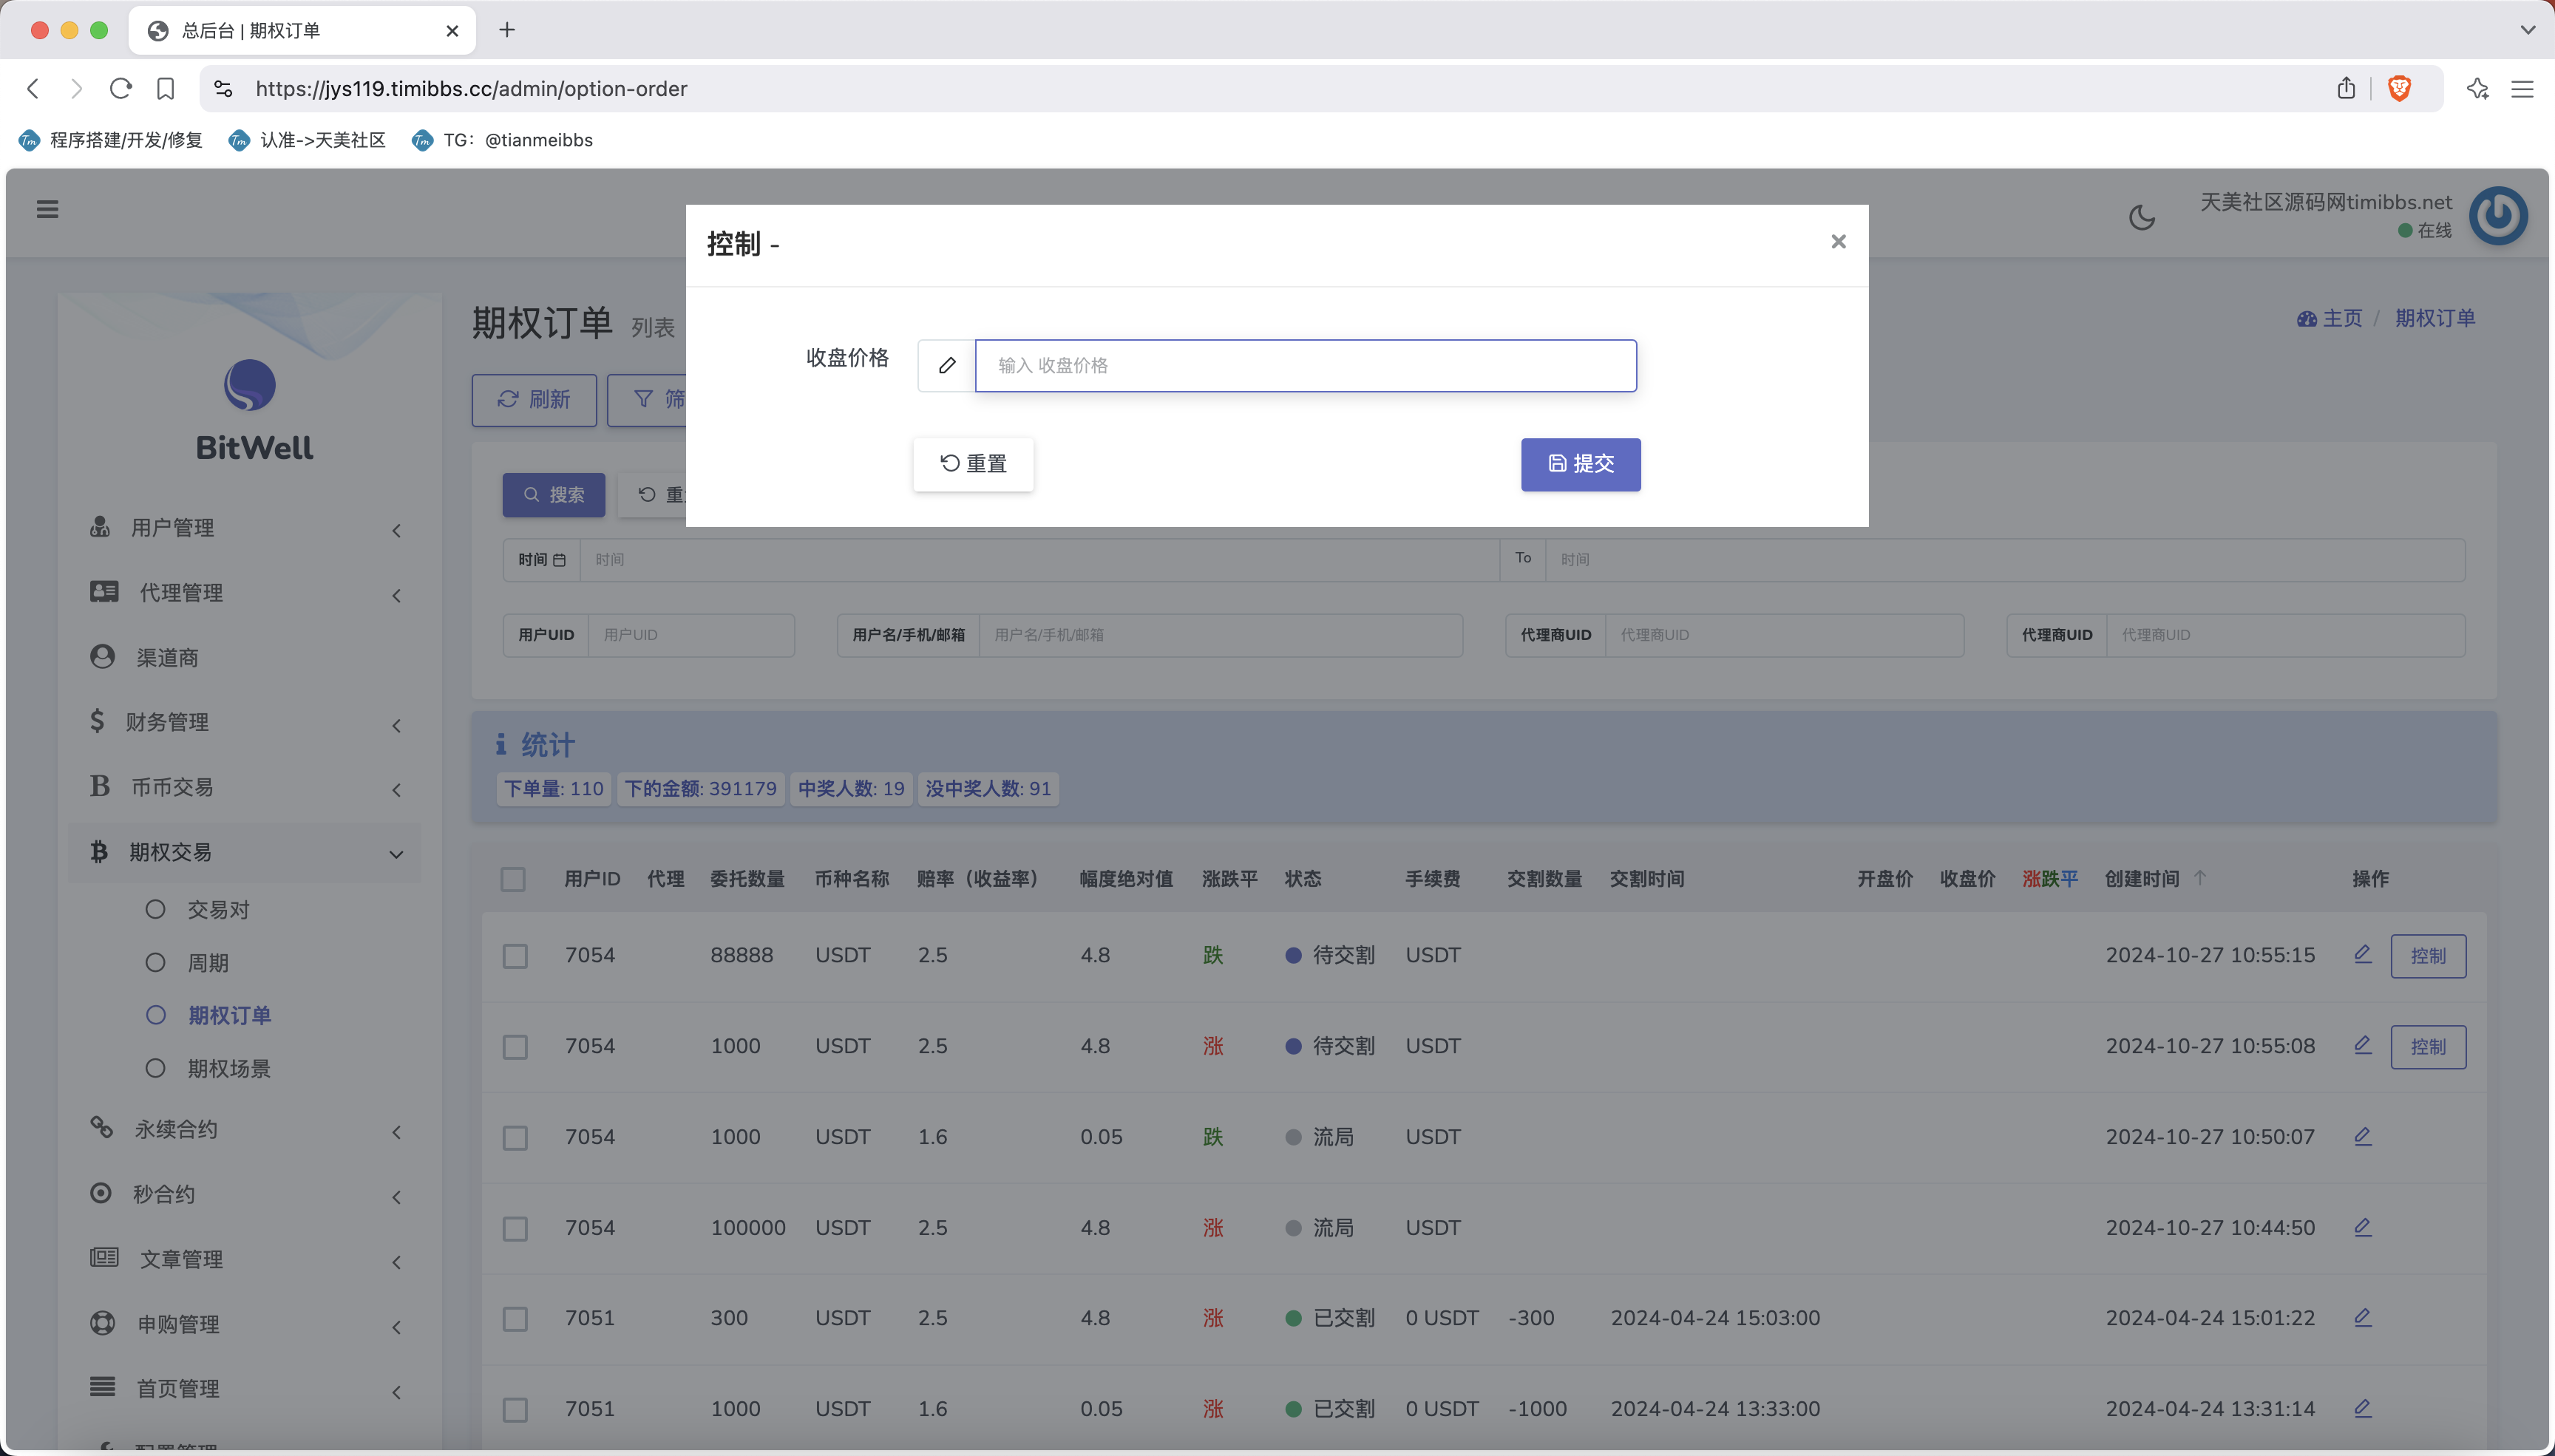Open the 周期 submenu item

point(208,963)
